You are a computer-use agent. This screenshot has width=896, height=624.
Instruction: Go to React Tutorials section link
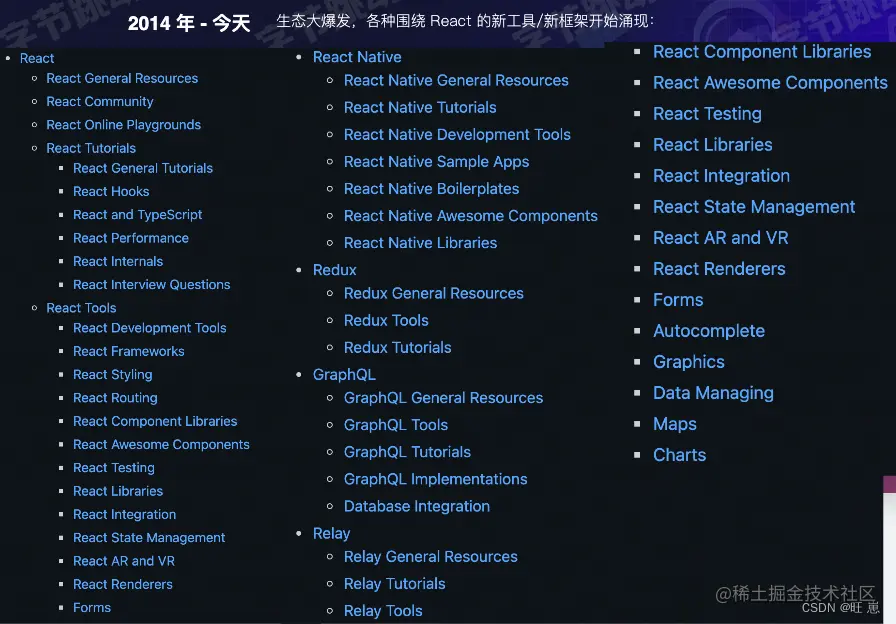click(x=91, y=148)
